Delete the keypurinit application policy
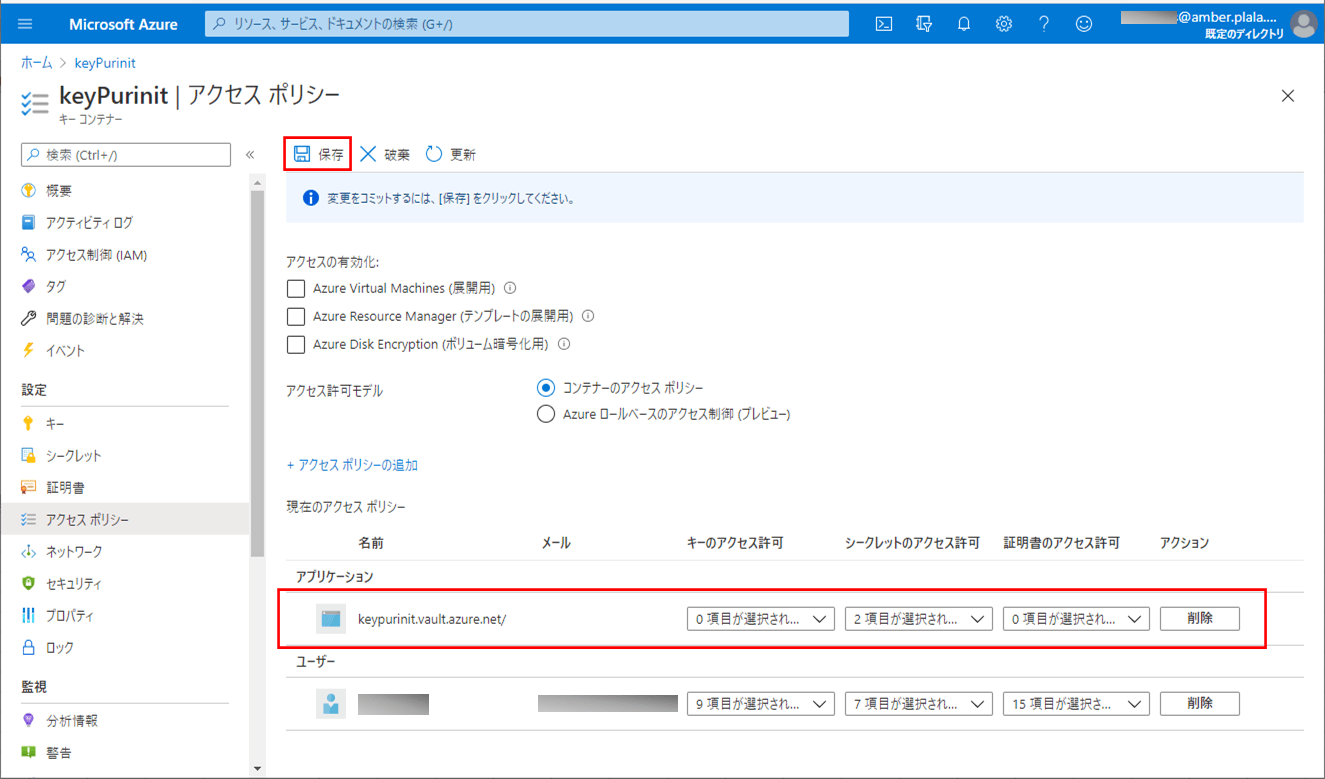The height and width of the screenshot is (779, 1325). 1200,618
